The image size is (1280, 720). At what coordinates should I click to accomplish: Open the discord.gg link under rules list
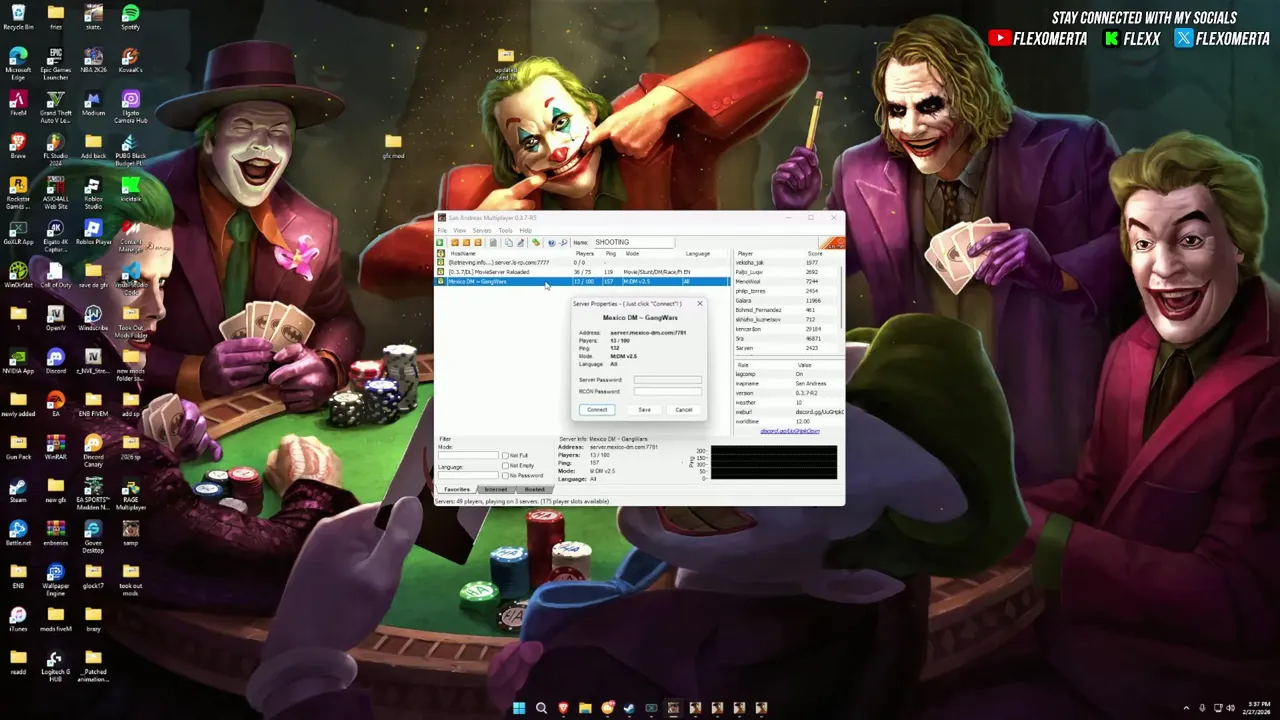(x=790, y=431)
